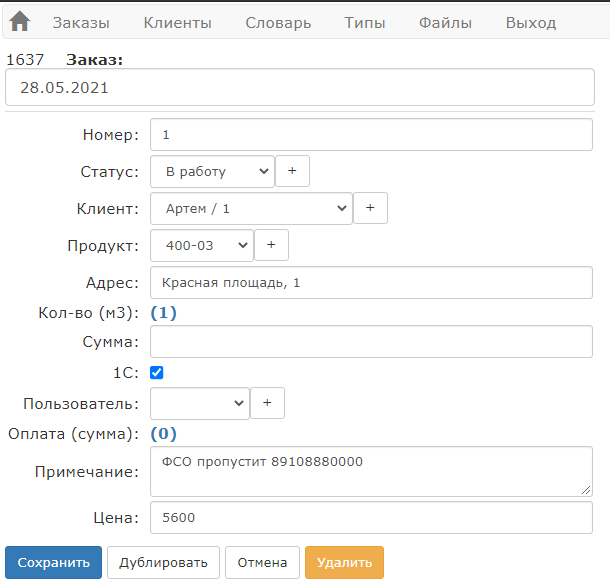This screenshot has height=586, width=610.
Task: Open the quantity link (1)
Action: tap(163, 312)
